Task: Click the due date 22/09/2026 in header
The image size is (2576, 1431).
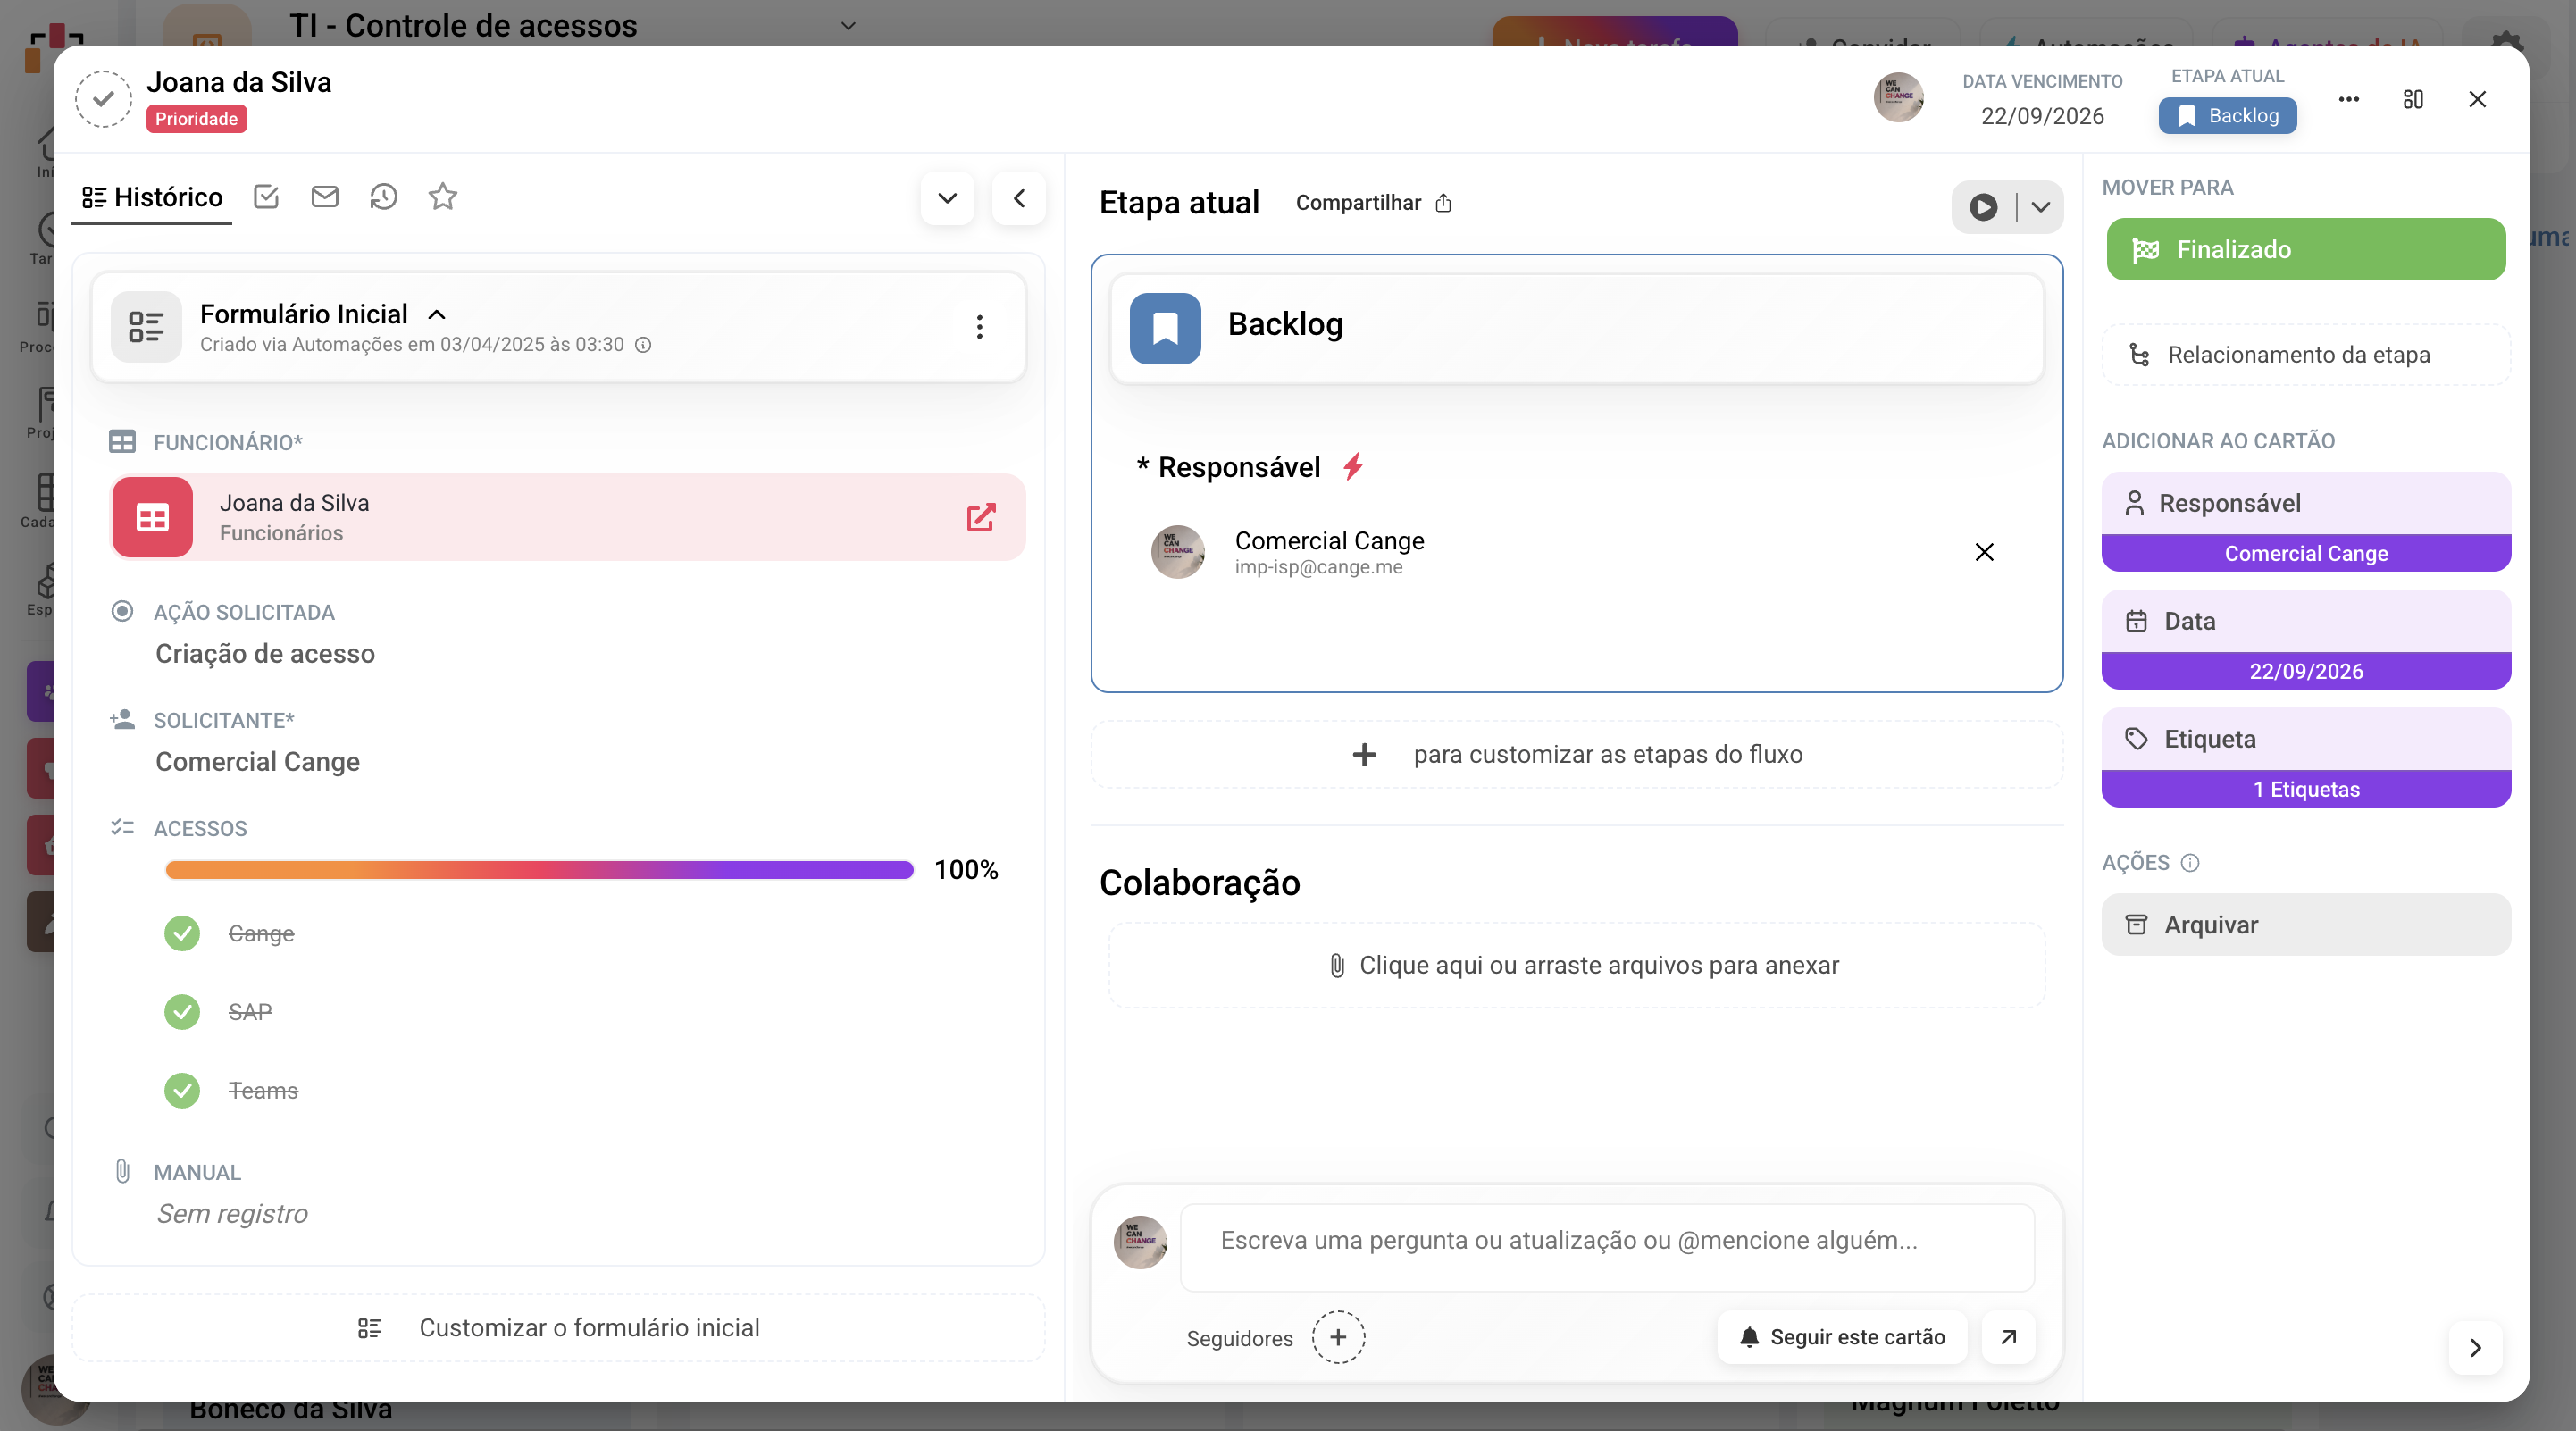Action: tap(2042, 116)
